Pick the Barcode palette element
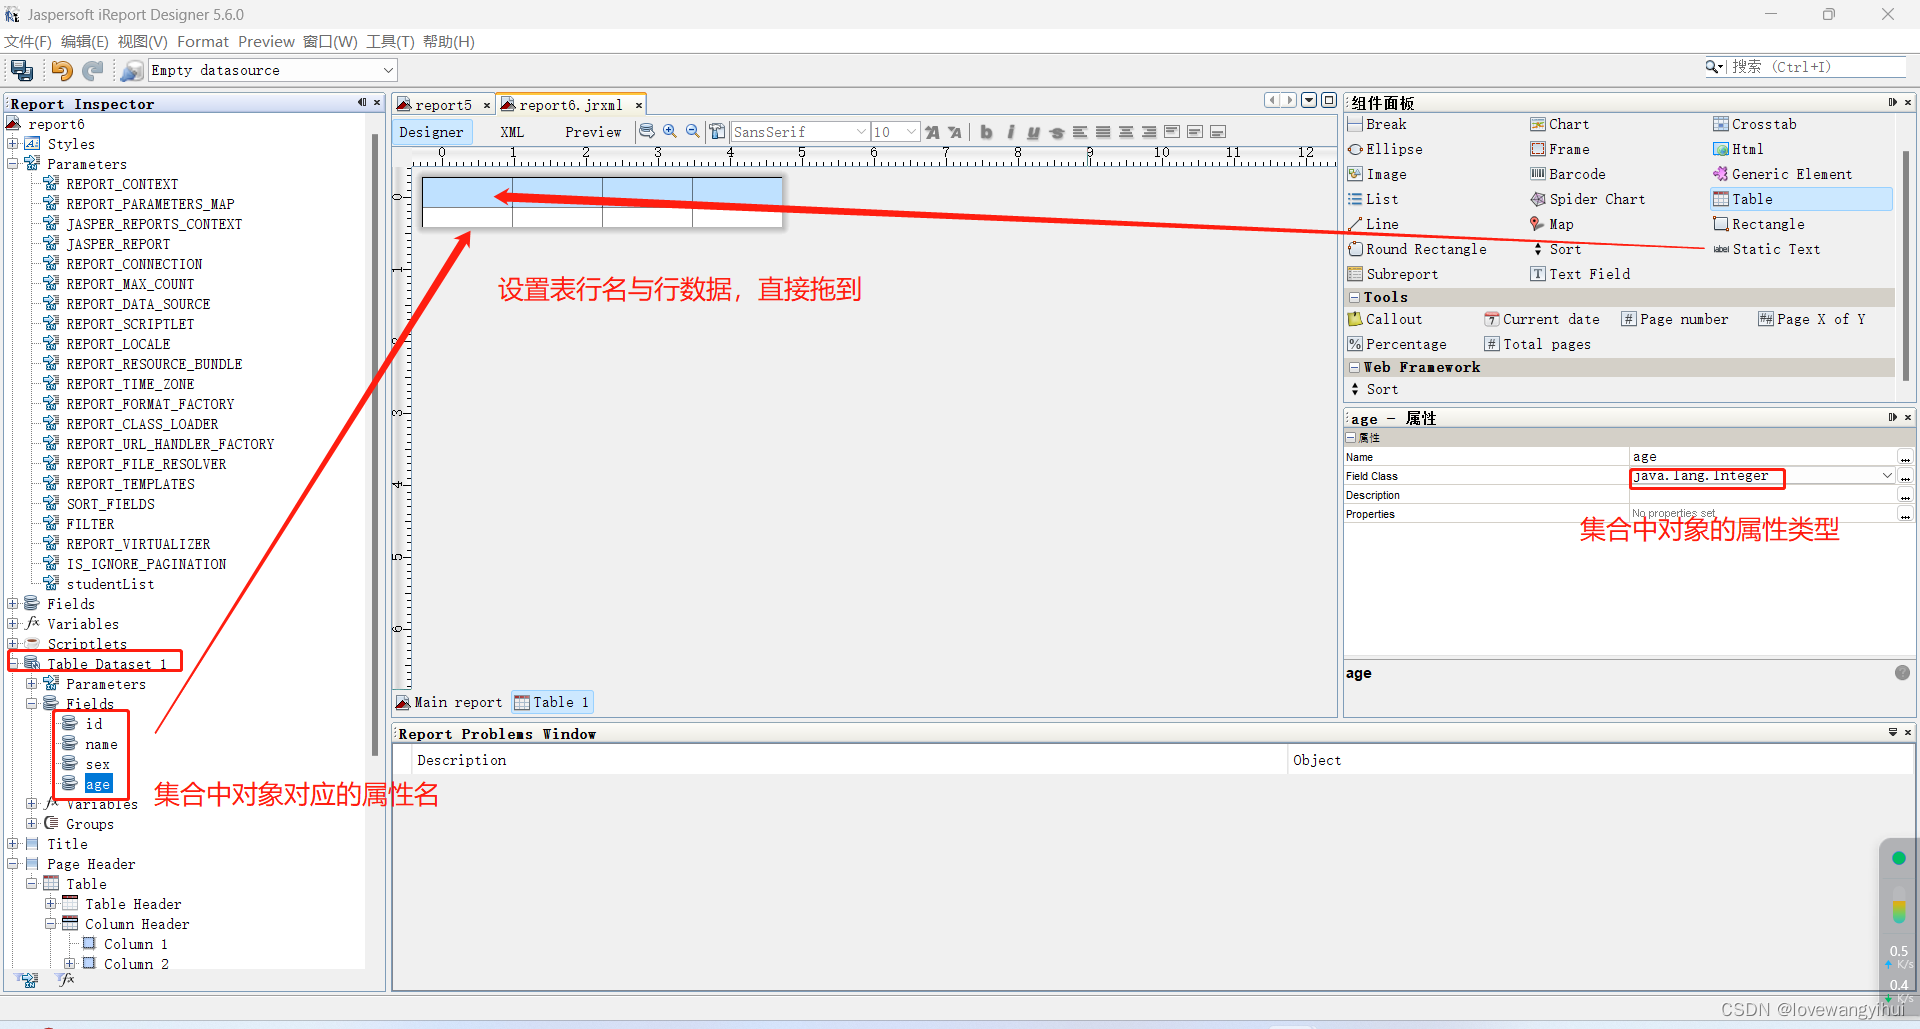Screen dimensions: 1920x1029 pos(1568,174)
